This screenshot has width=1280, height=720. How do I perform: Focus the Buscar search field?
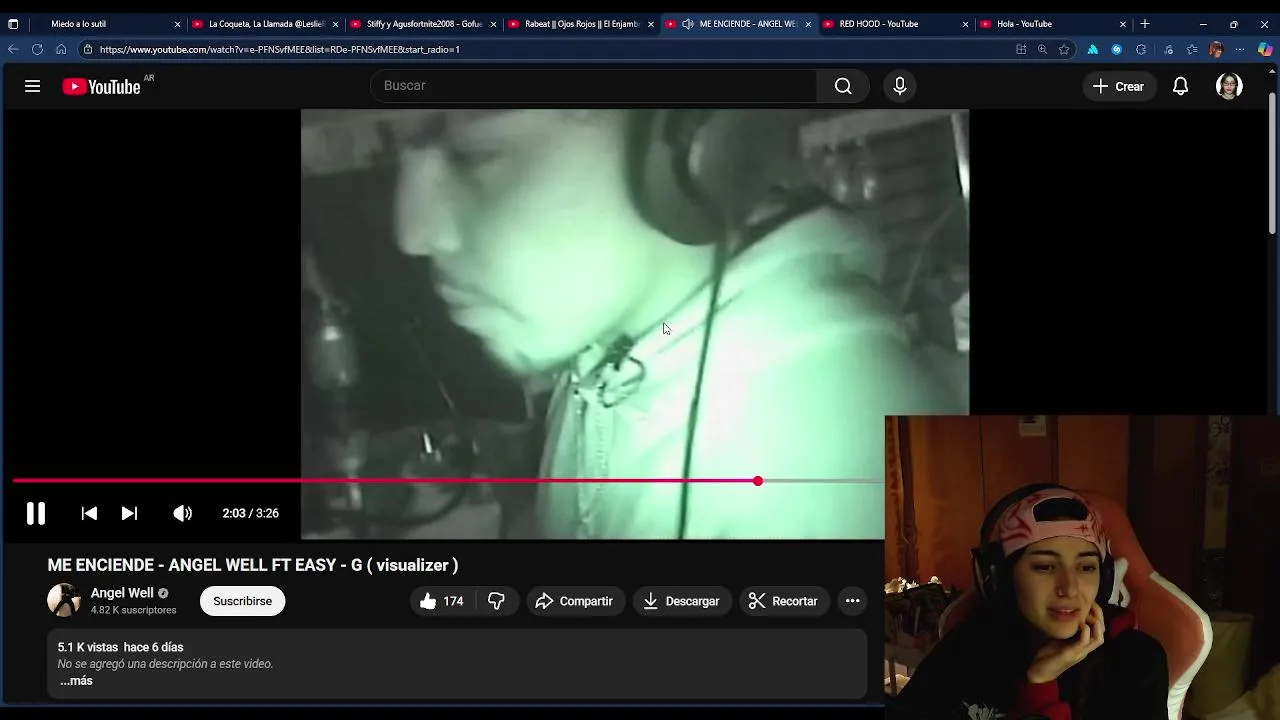[594, 86]
